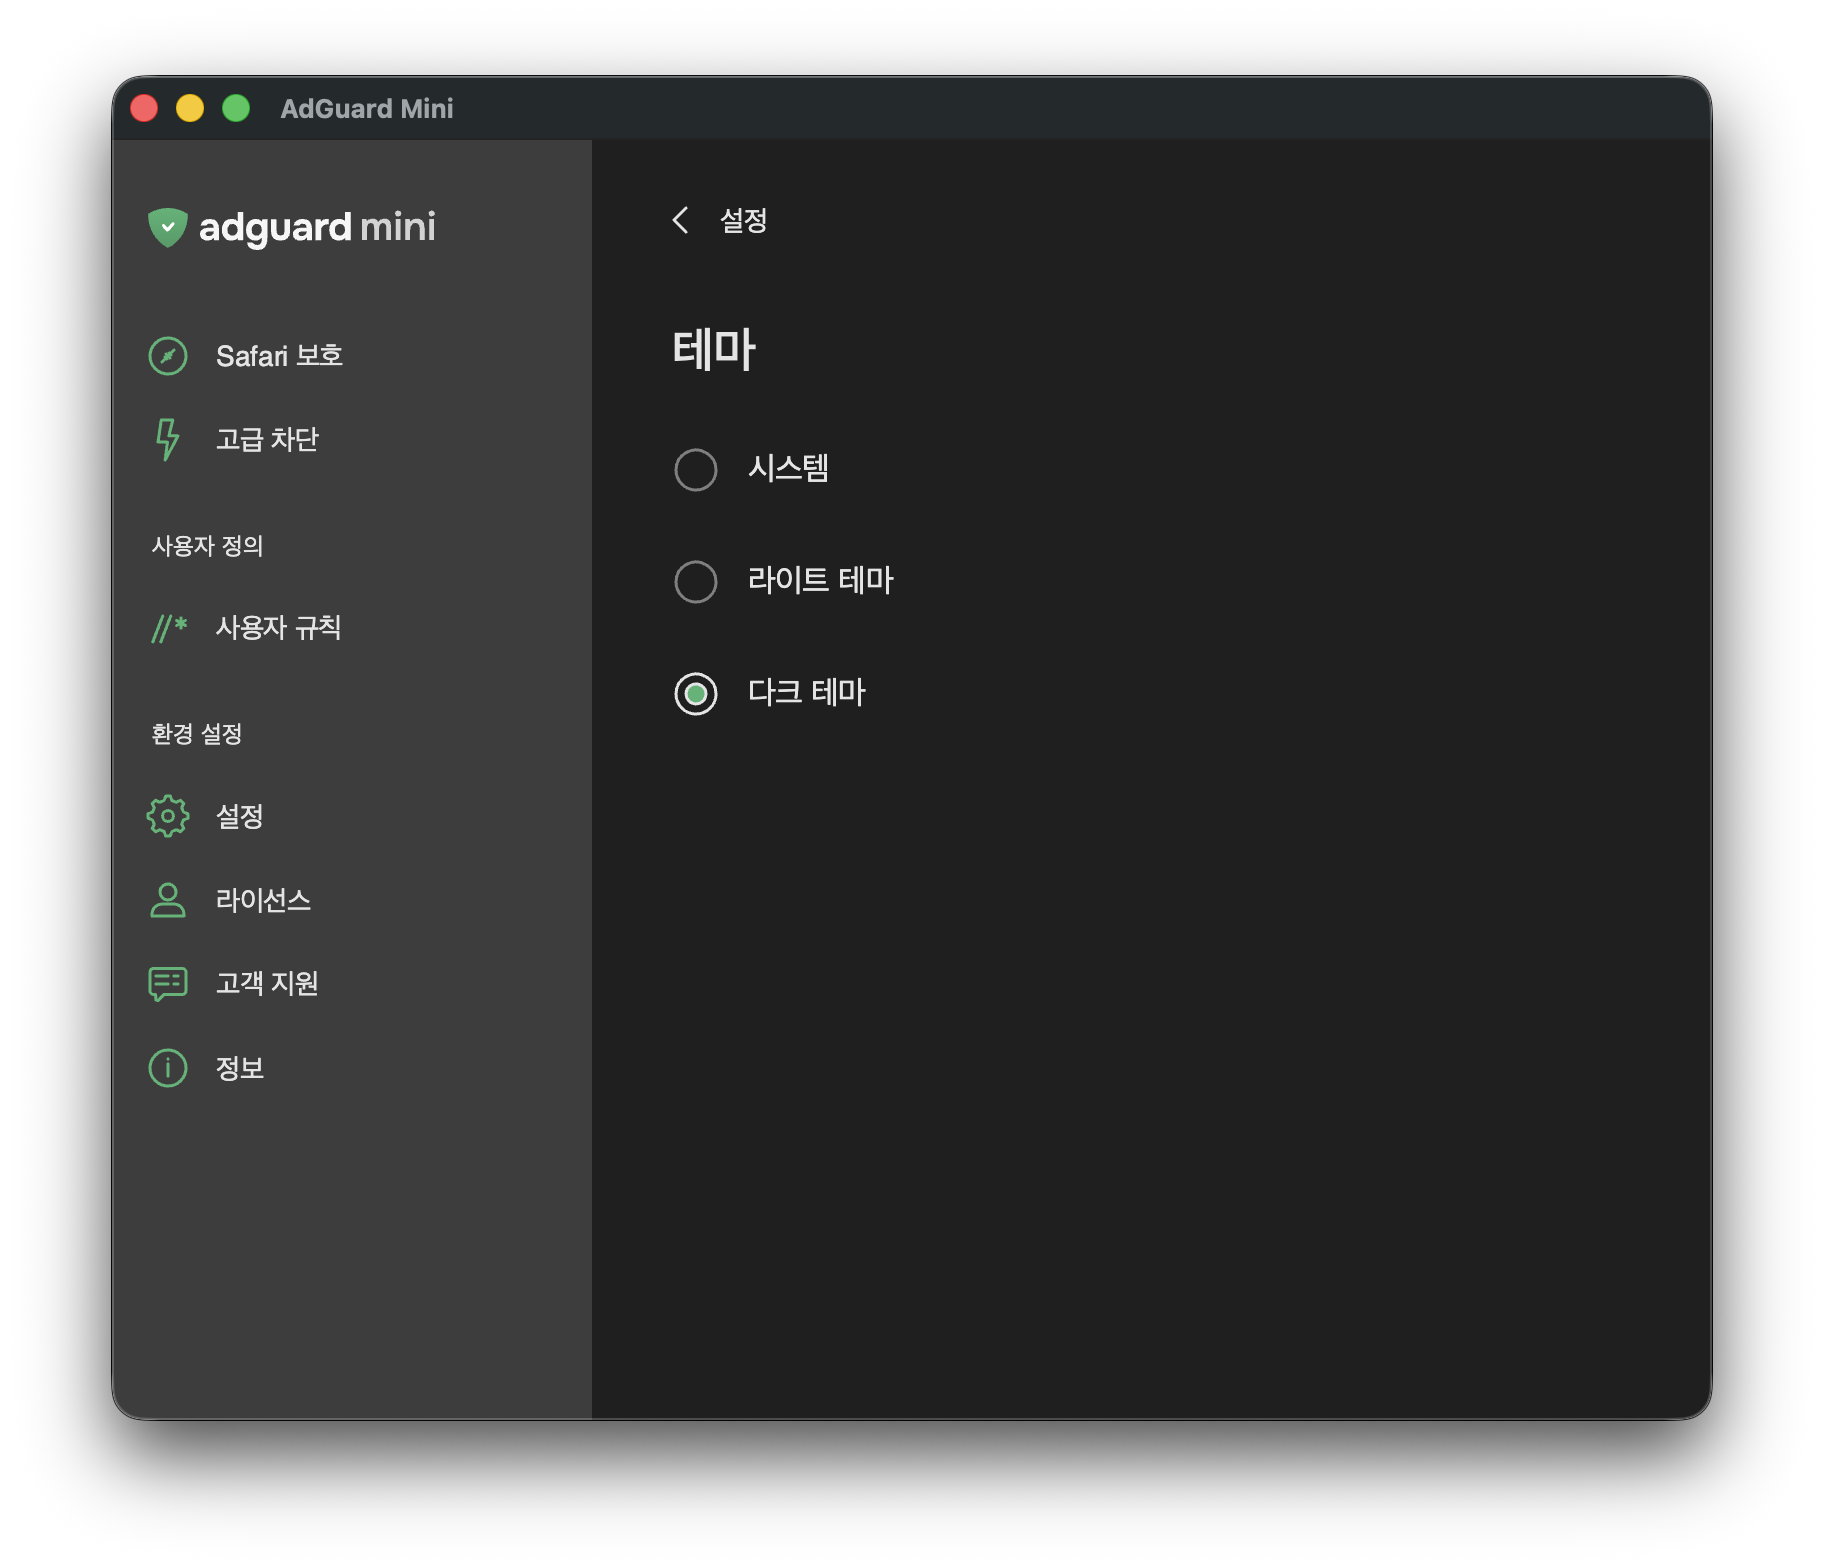
Task: Click the 설정 back link at top
Action: 743,220
